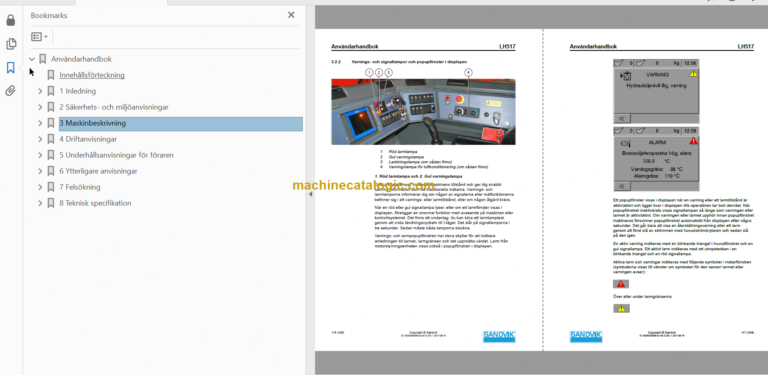Screen dimensions: 768x375
Task: Click bookmark icon beside 1 Inledning
Action: (x=51, y=91)
